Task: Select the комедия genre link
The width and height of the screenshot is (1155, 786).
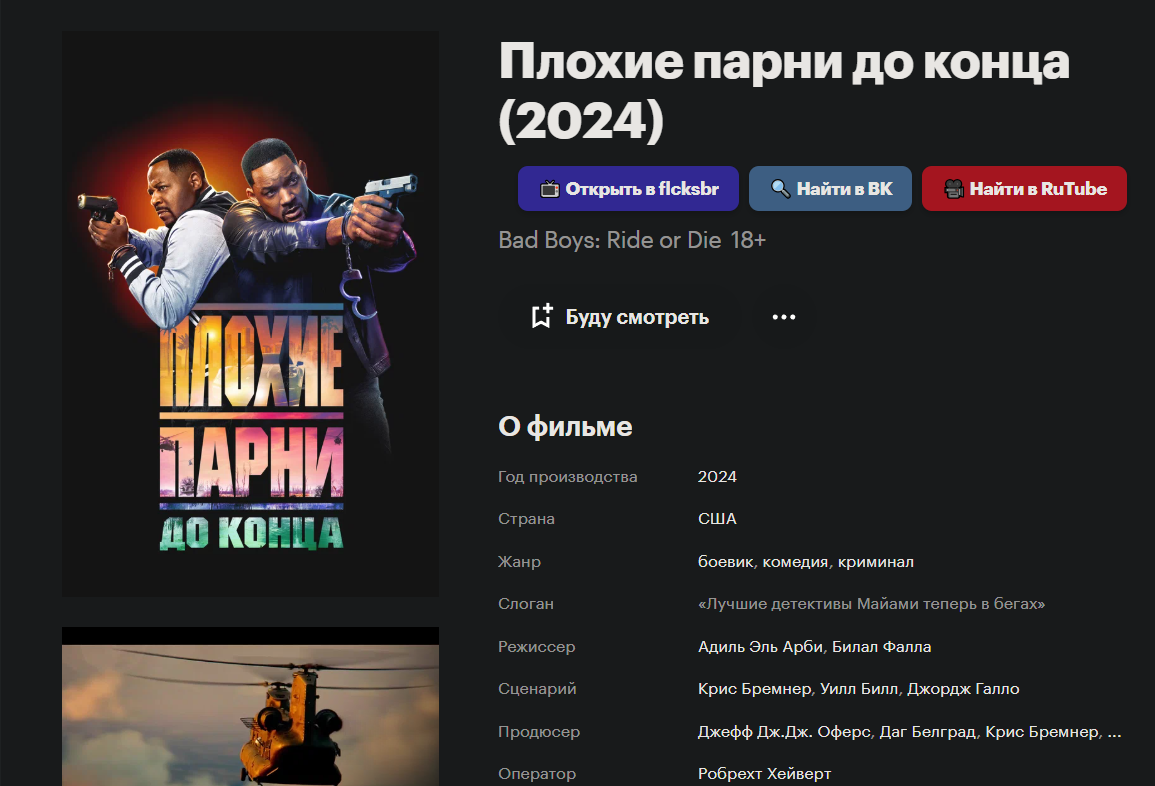Action: coord(796,562)
